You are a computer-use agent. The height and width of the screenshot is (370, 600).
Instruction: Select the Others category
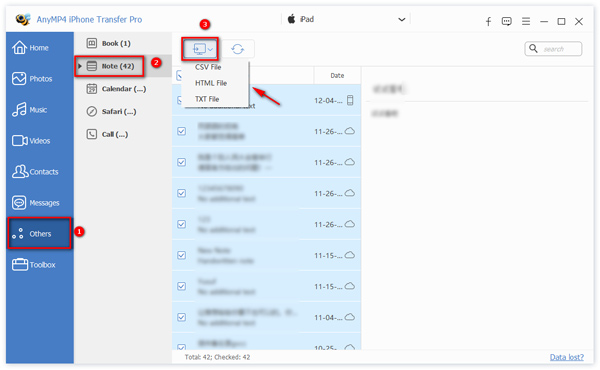(x=39, y=233)
